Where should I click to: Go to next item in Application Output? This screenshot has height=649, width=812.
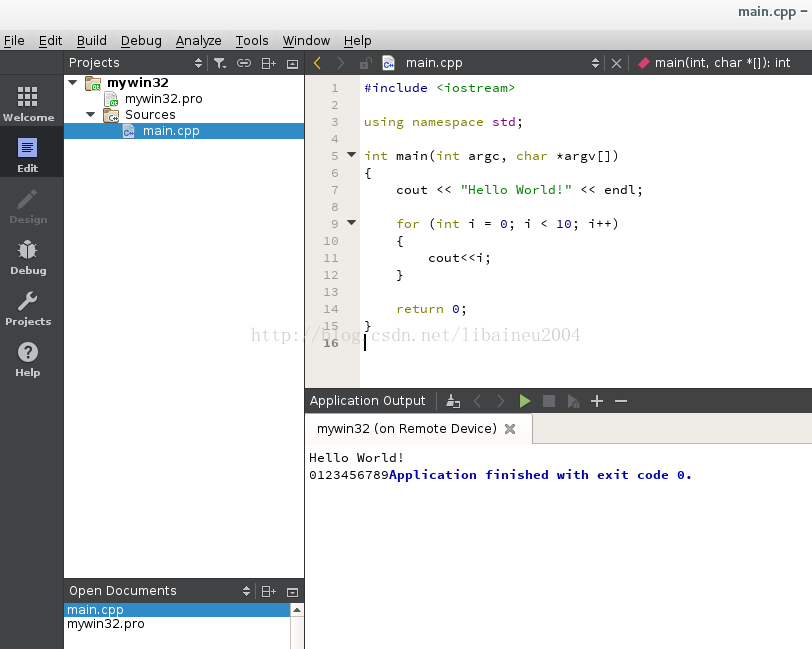click(x=500, y=401)
